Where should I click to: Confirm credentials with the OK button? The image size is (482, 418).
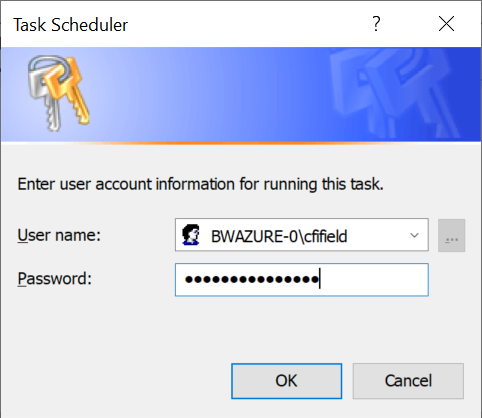tap(287, 381)
